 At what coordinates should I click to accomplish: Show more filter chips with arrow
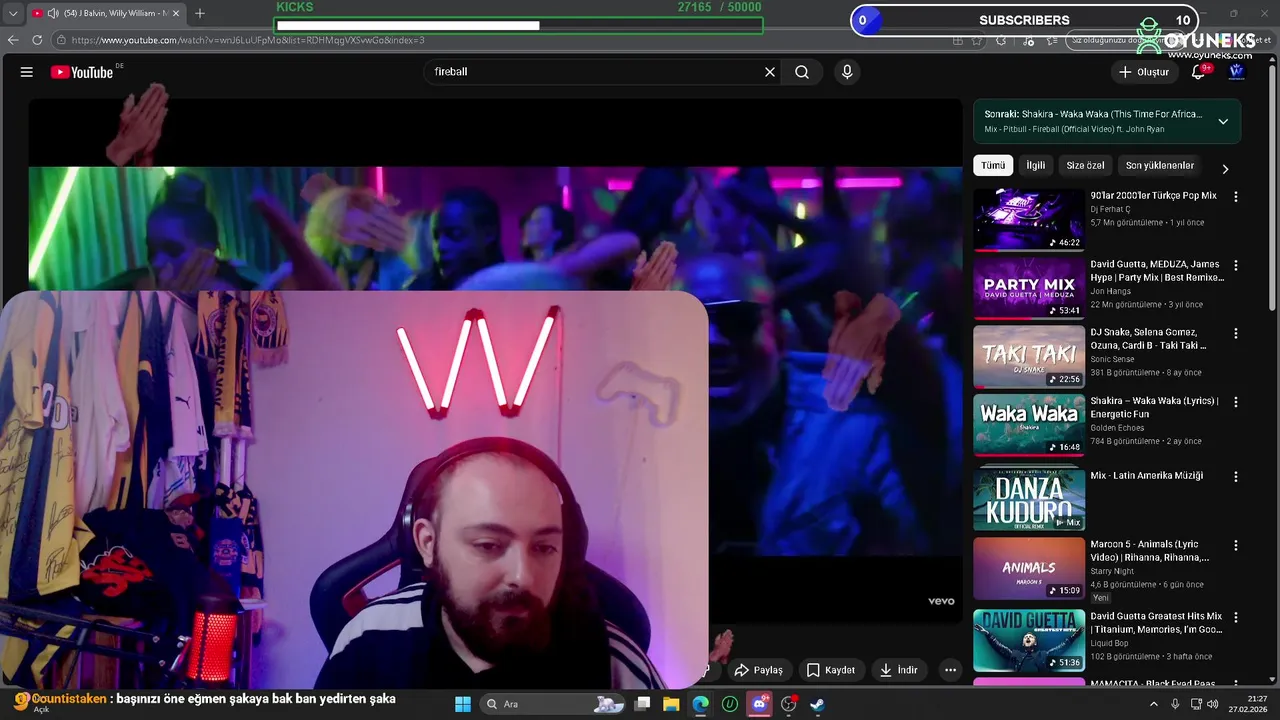(x=1225, y=168)
